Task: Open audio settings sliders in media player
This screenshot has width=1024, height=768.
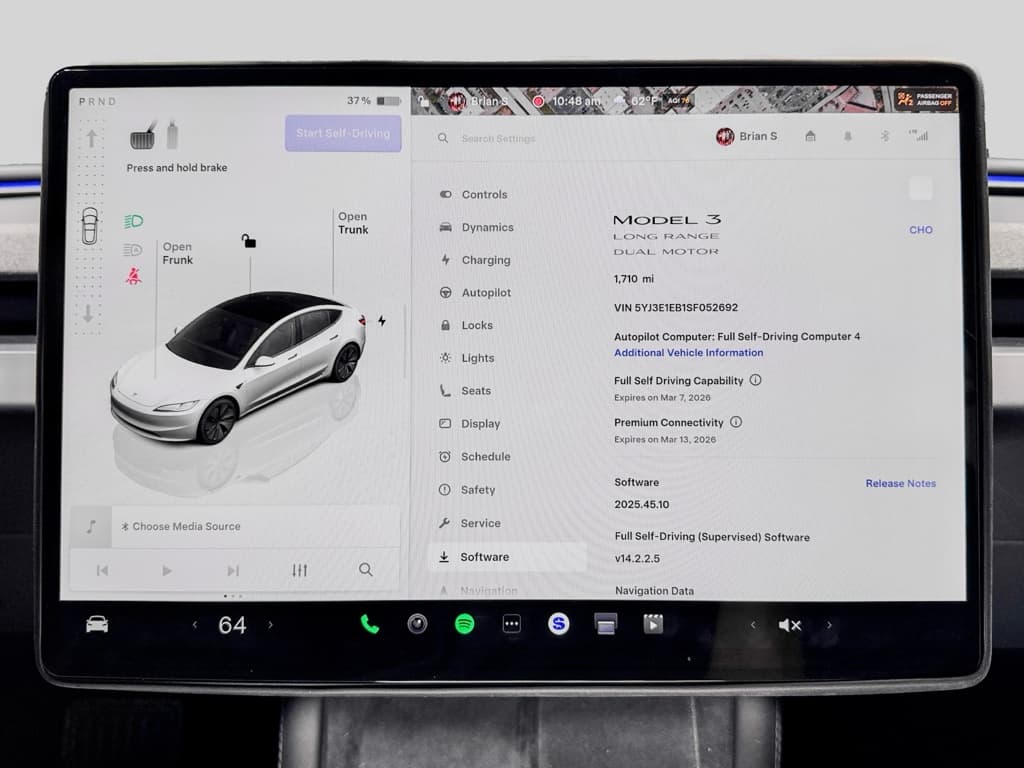Action: 299,569
